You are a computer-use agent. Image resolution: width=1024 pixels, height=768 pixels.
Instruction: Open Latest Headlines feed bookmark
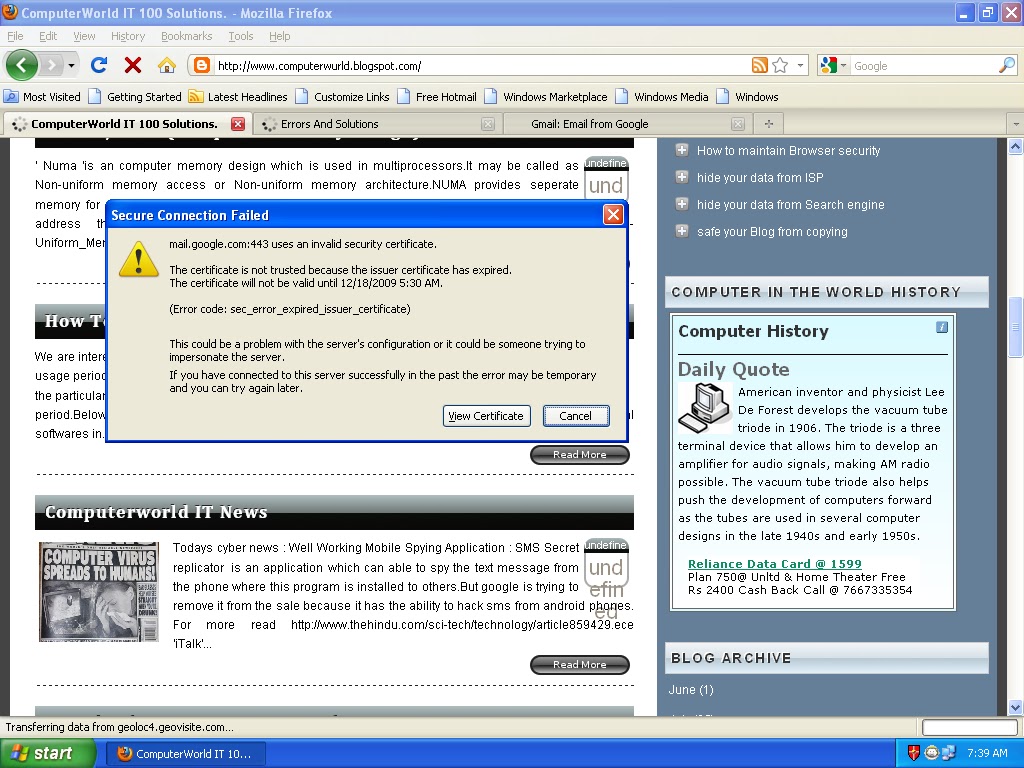coord(238,97)
